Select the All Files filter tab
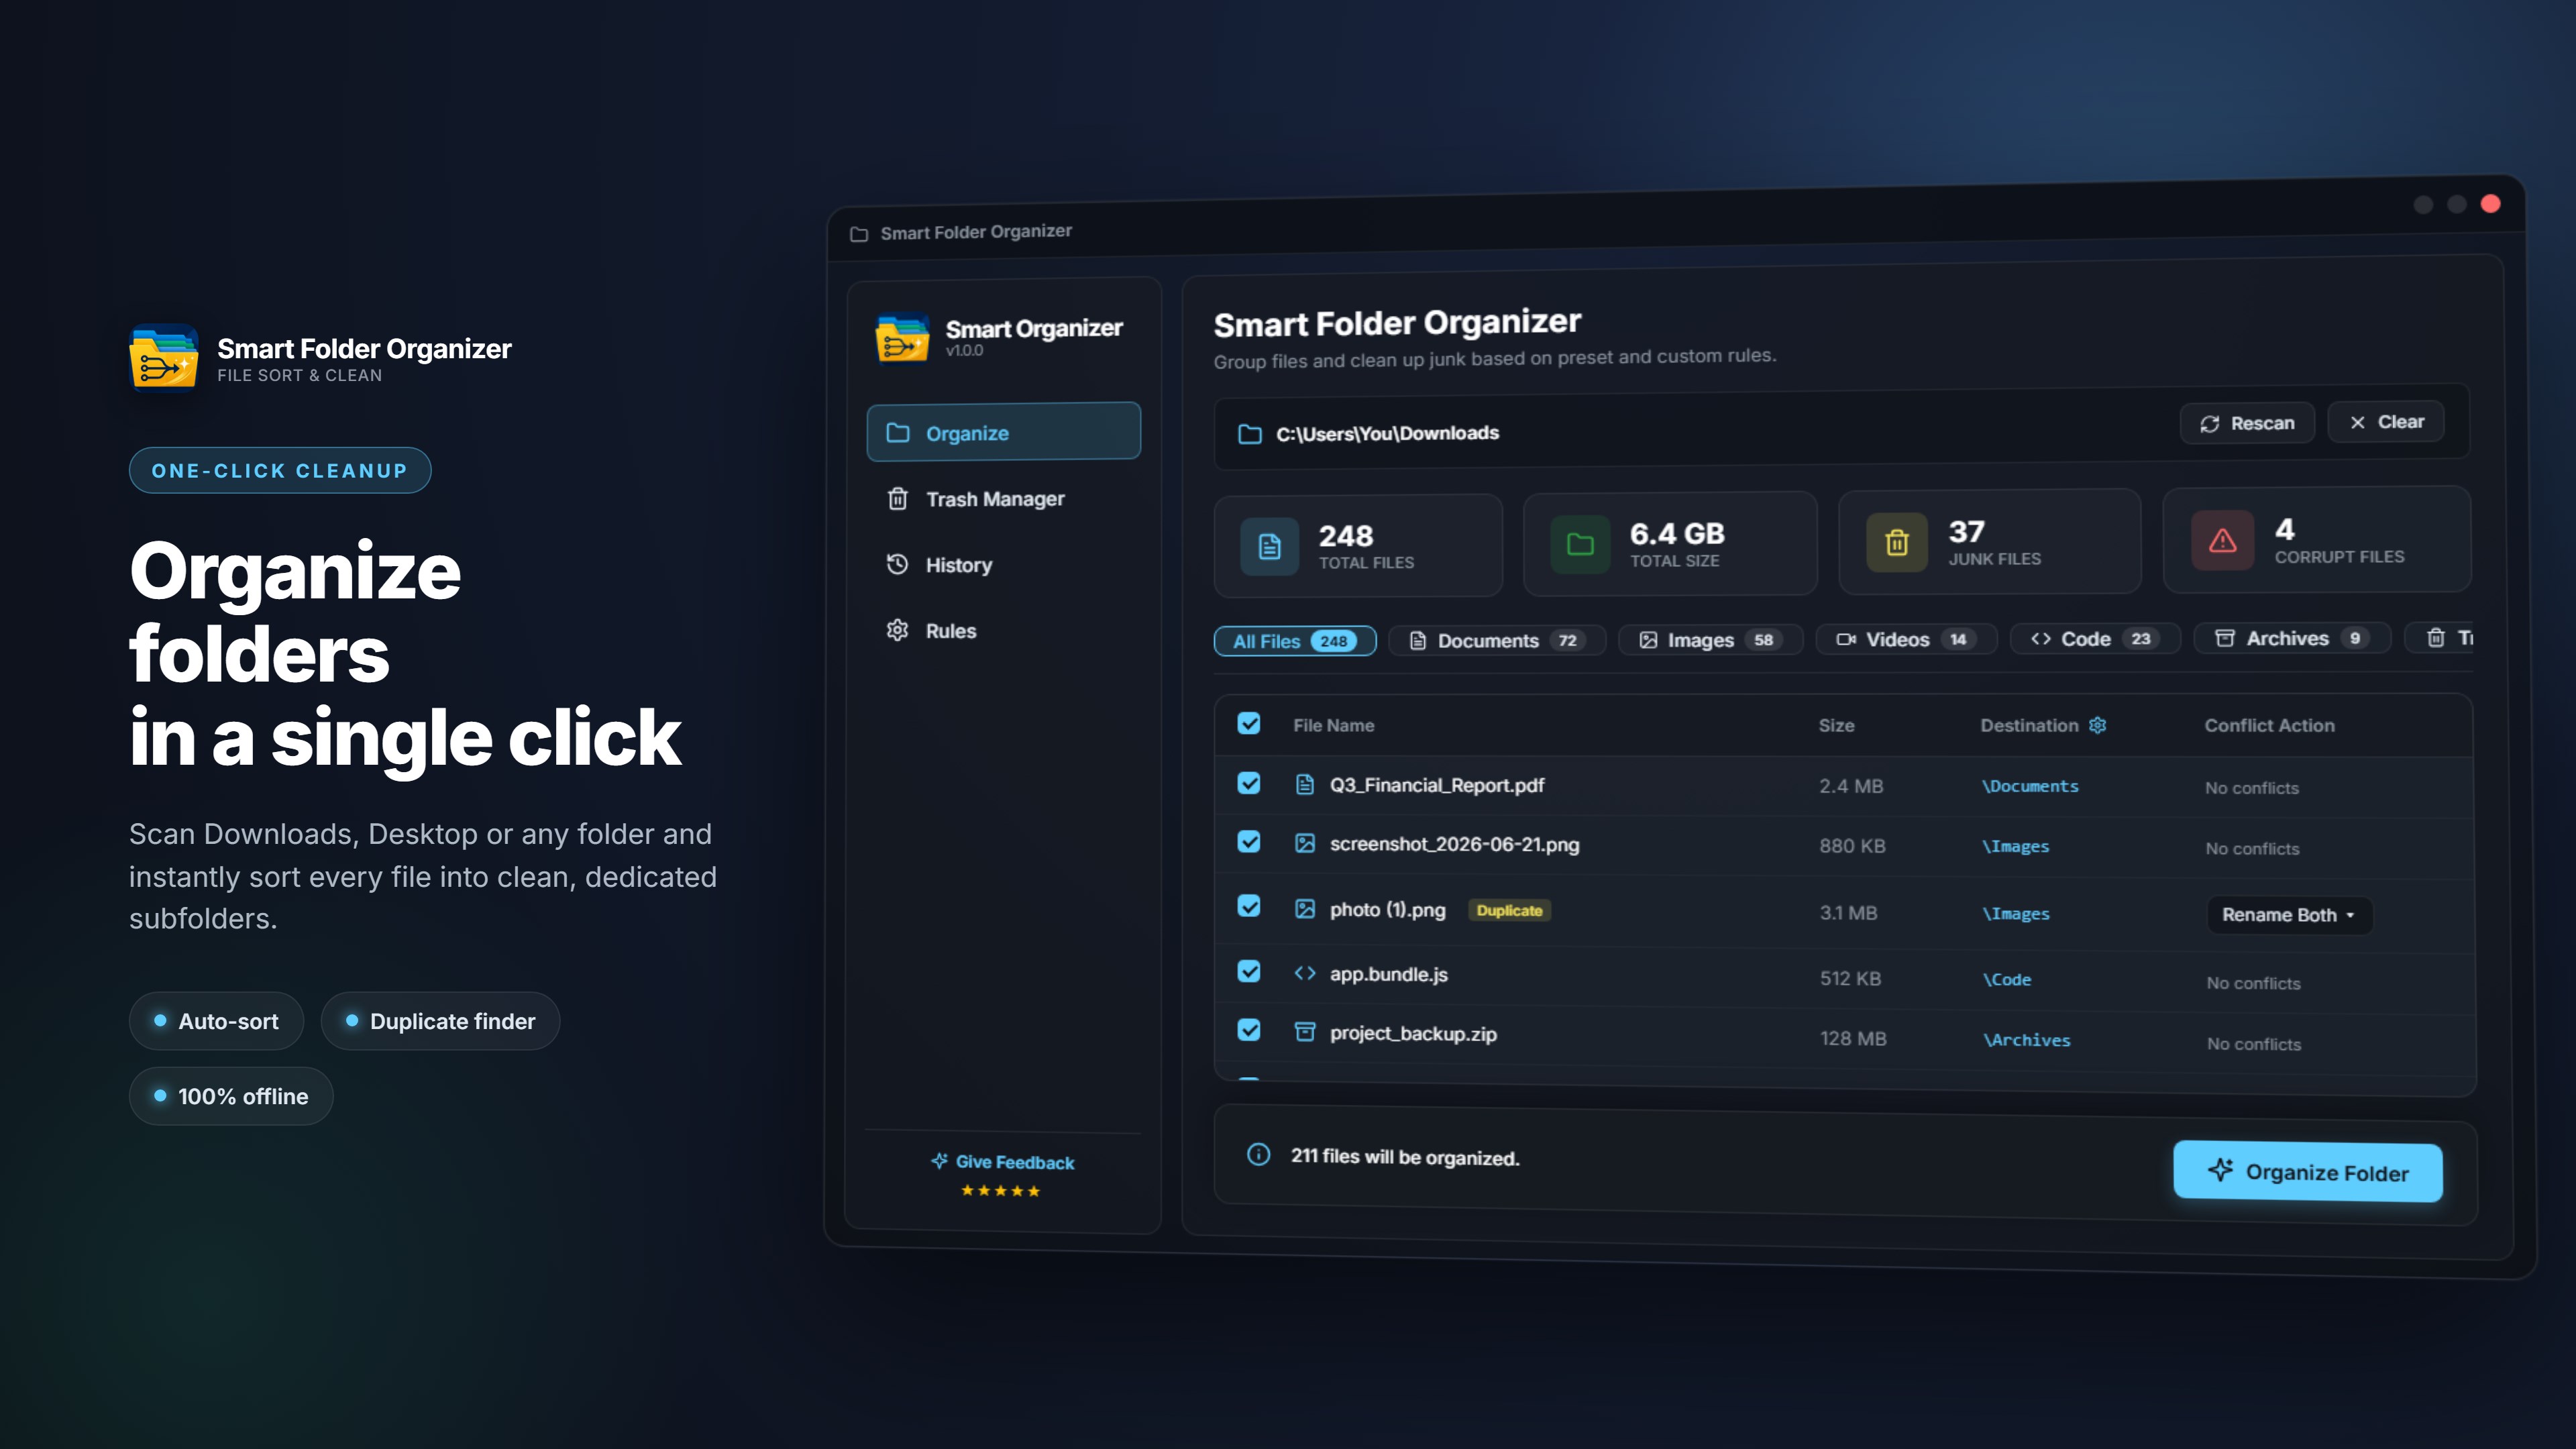 pos(1295,641)
